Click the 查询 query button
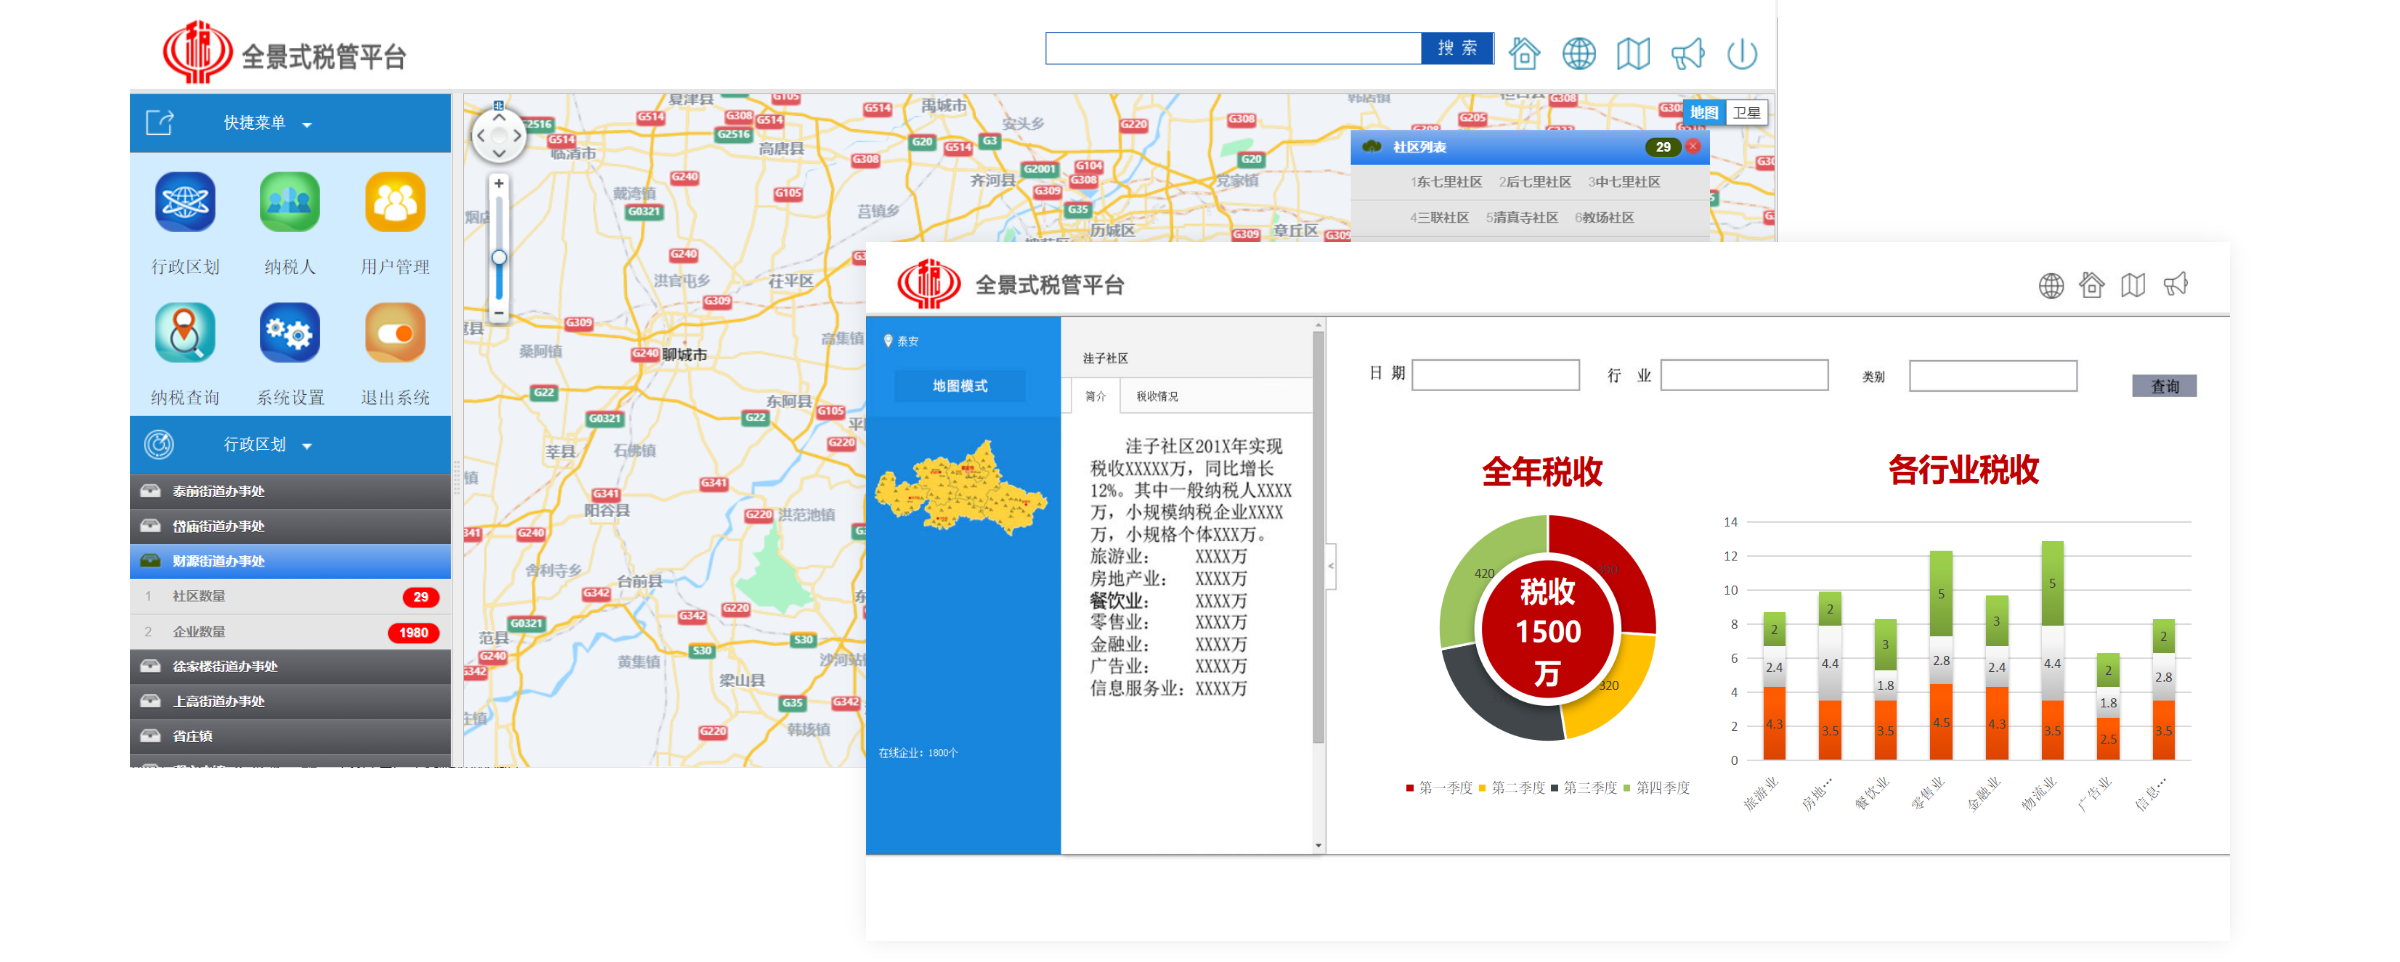The image size is (2400, 962). 2164,386
